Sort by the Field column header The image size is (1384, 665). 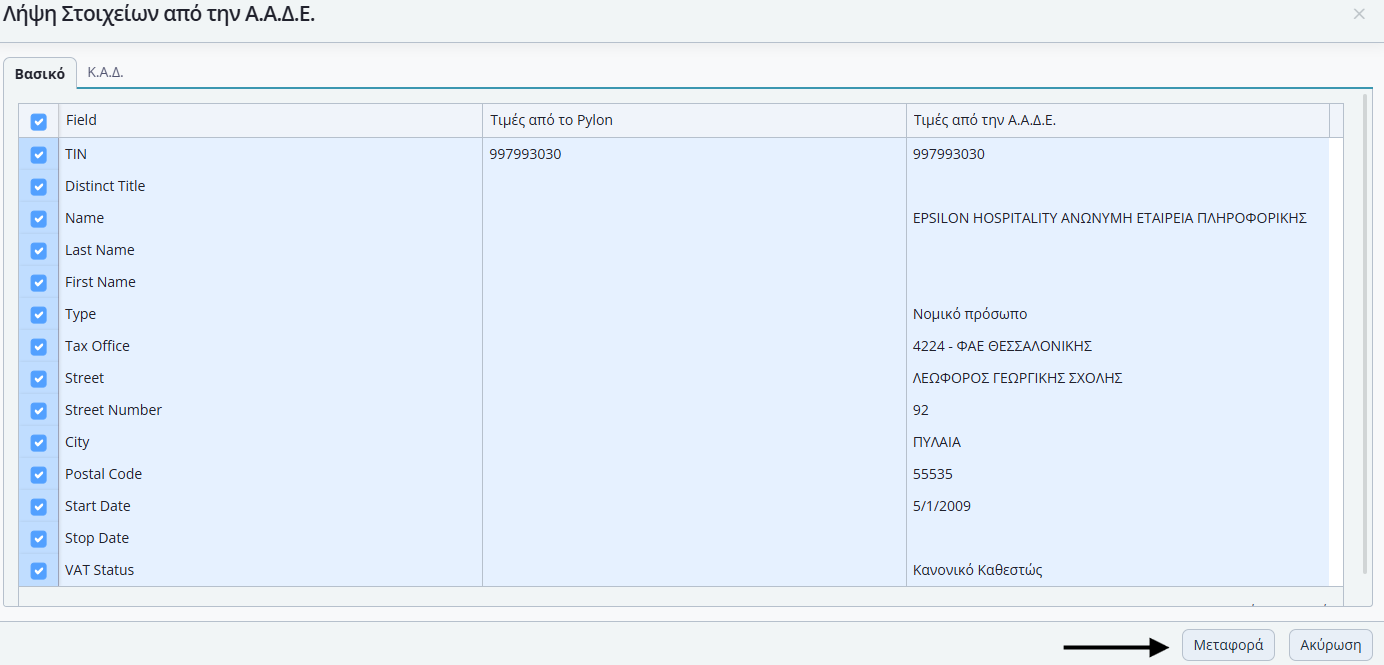pos(270,121)
